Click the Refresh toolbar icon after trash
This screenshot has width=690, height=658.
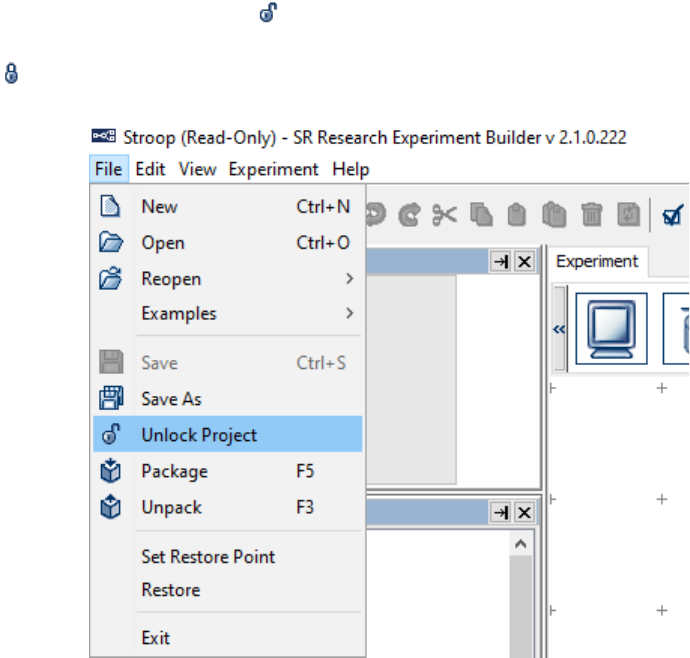click(628, 215)
